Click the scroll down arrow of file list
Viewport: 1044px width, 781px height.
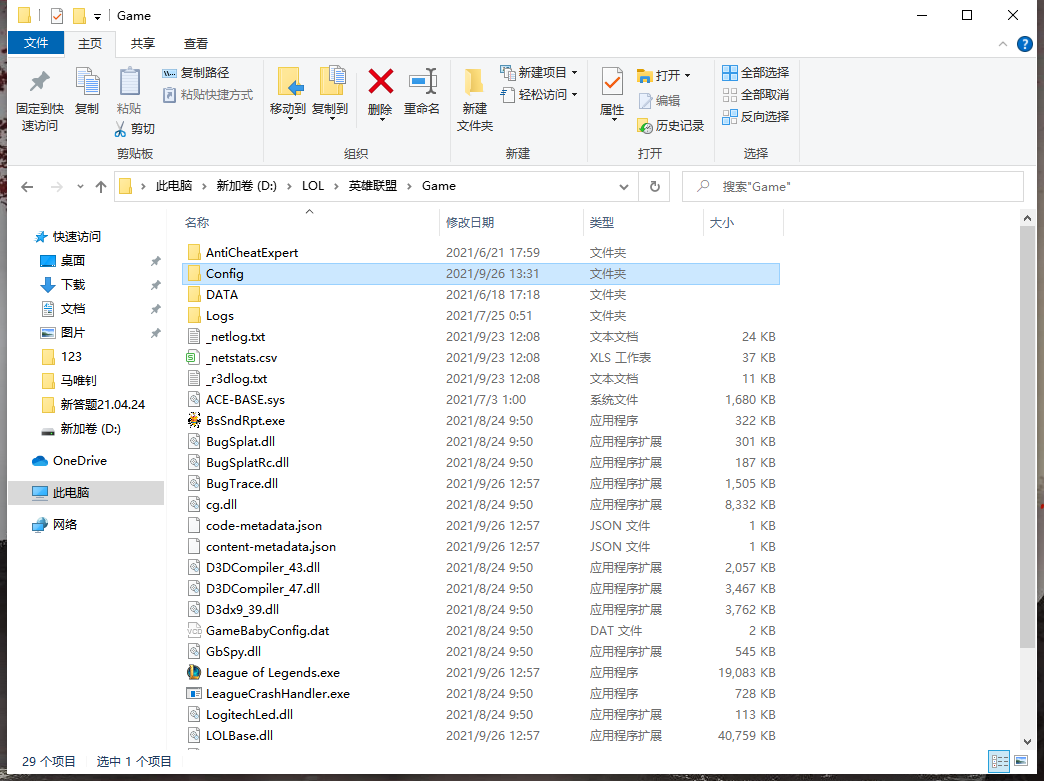pyautogui.click(x=1027, y=742)
